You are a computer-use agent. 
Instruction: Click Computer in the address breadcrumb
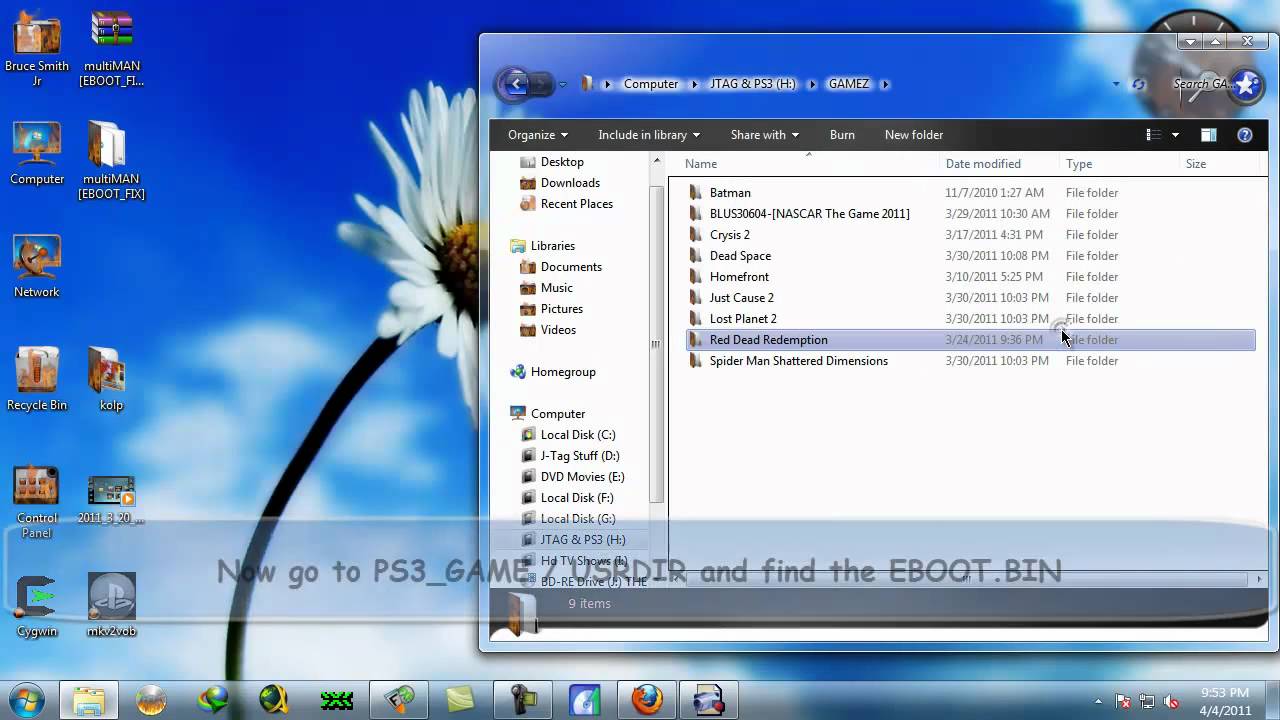(651, 84)
